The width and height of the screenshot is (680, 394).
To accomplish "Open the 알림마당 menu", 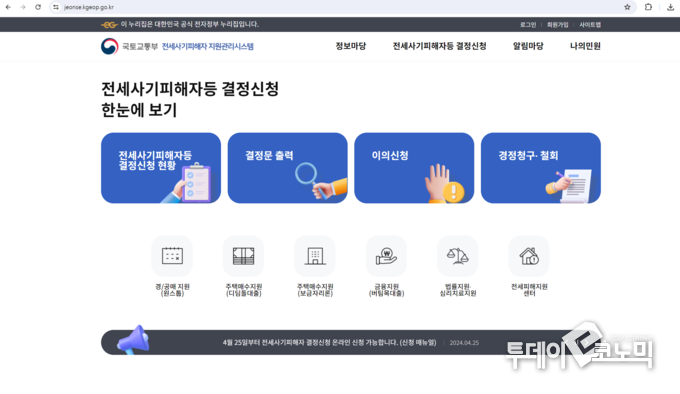I will (x=528, y=46).
